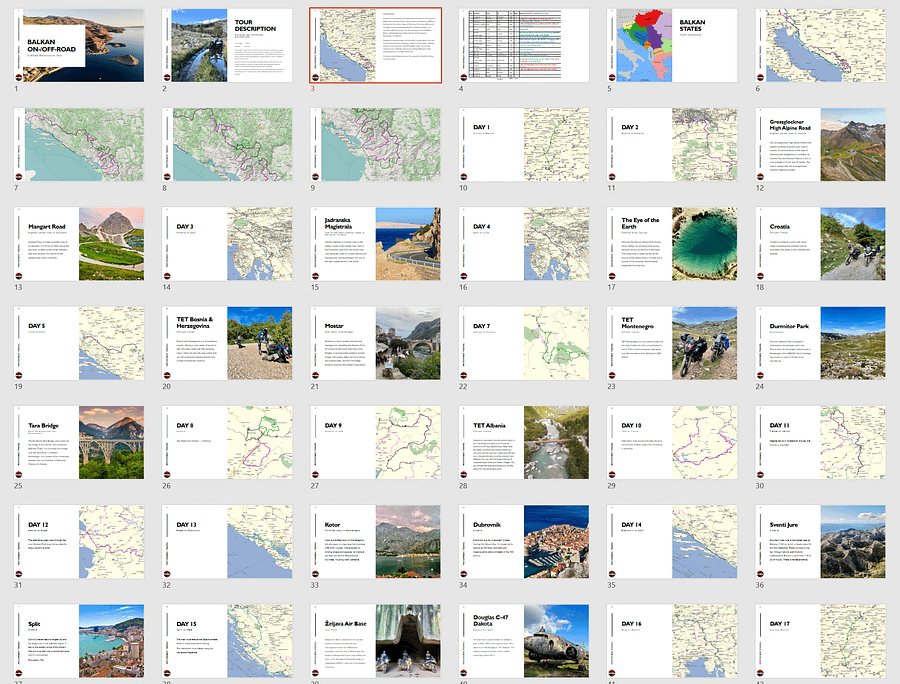The image size is (900, 684).
Task: Open the DAY 13 slide
Action: [x=227, y=542]
